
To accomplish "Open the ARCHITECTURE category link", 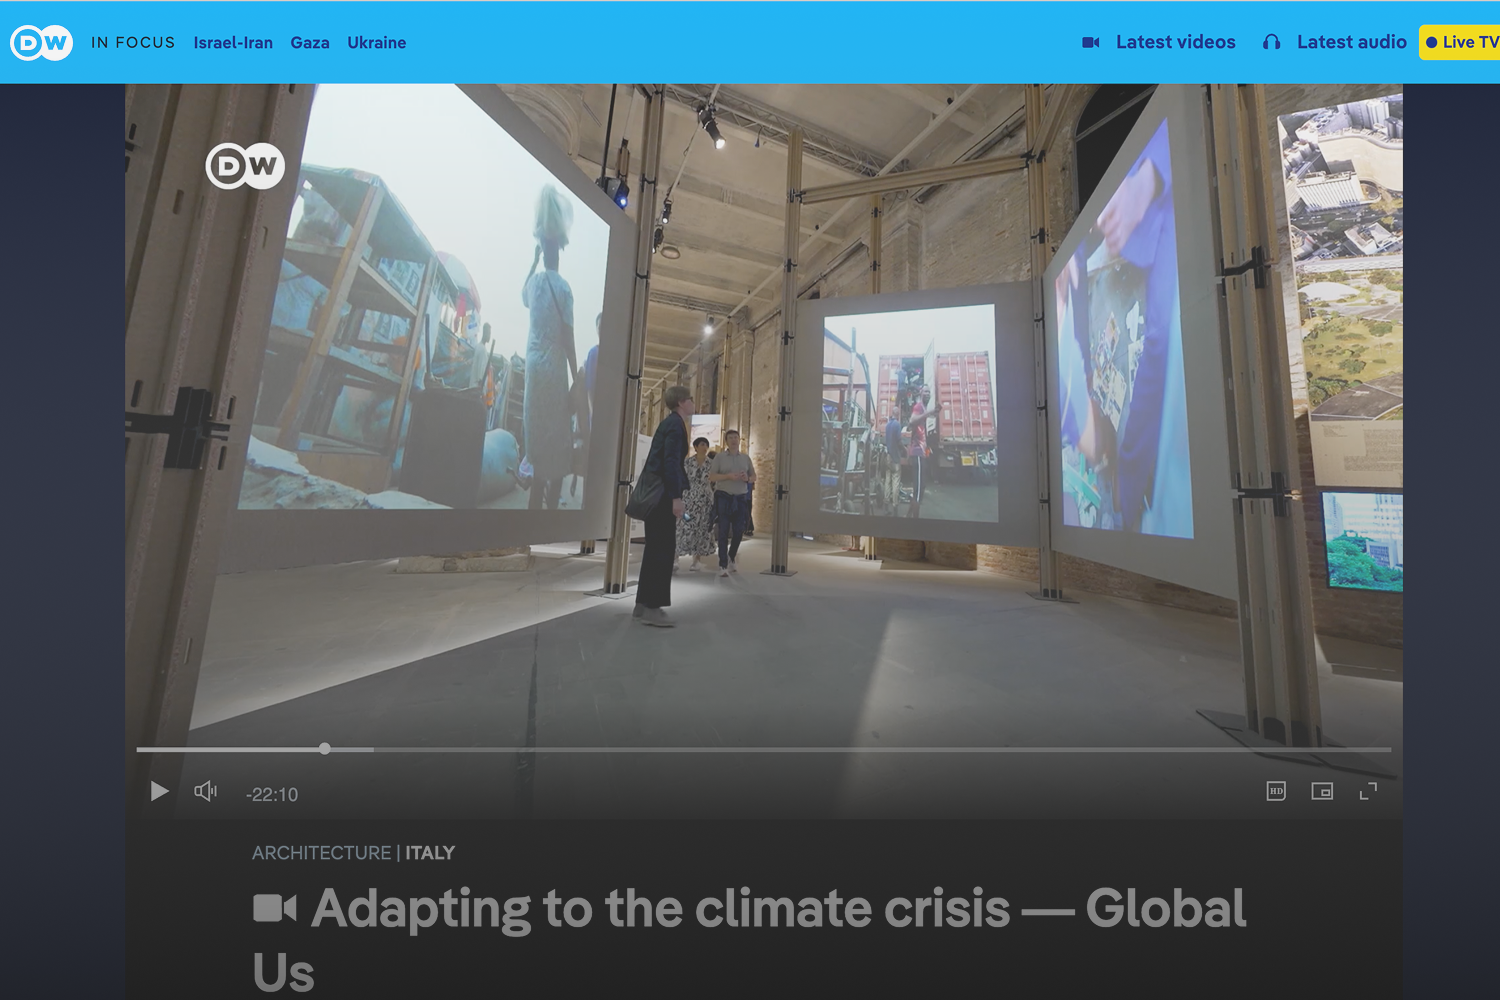I will (321, 853).
